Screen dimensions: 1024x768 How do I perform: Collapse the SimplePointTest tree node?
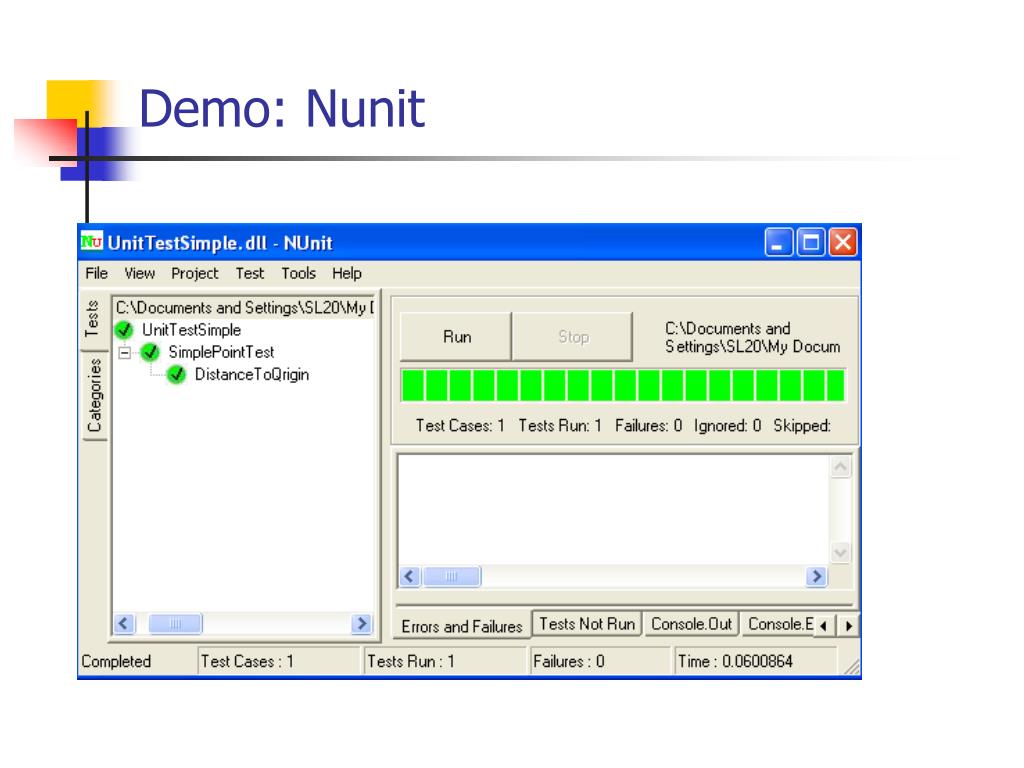tap(125, 353)
